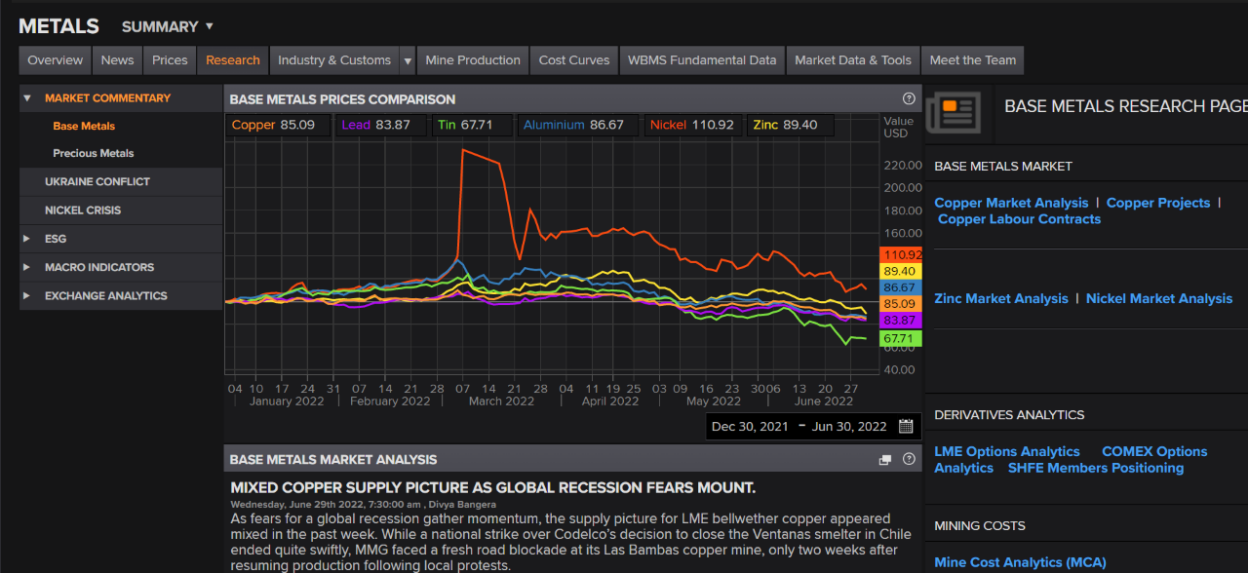Open the Mixed Copper Supply Picture article headline
This screenshot has width=1248, height=573.
(492, 488)
